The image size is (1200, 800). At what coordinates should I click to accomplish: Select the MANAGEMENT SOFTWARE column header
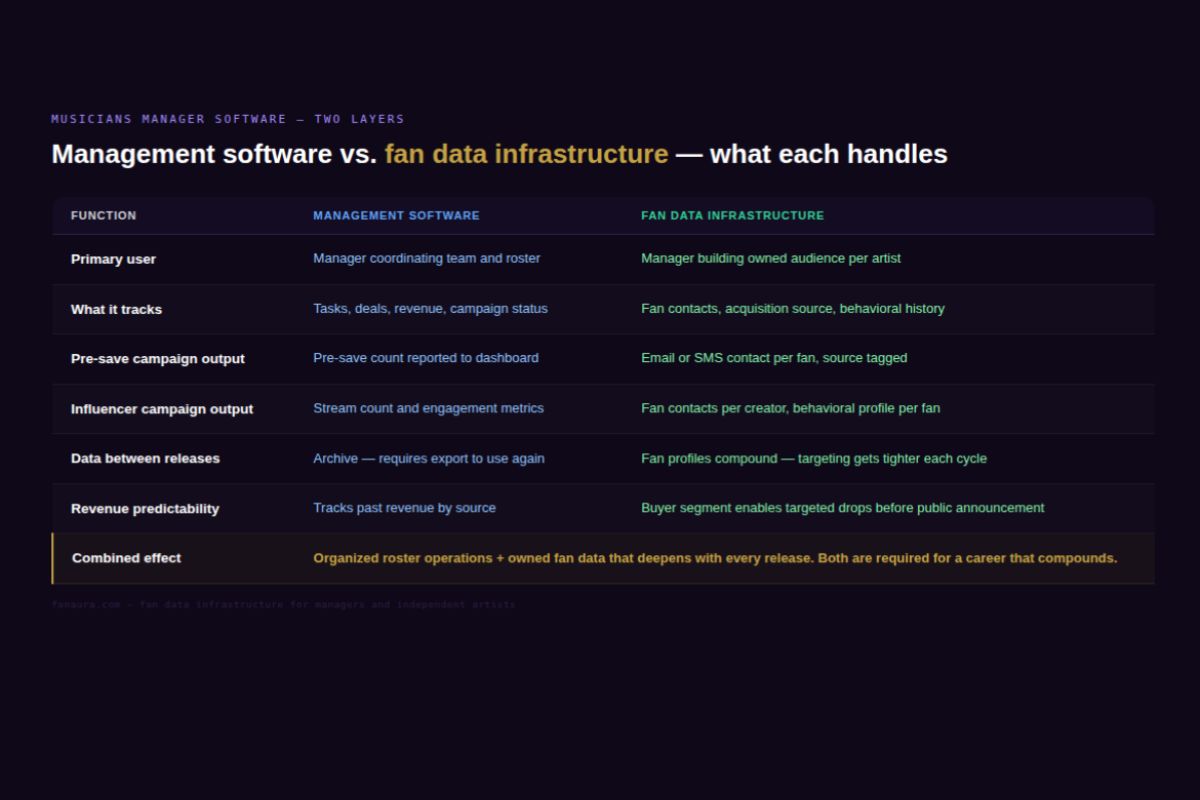click(396, 216)
